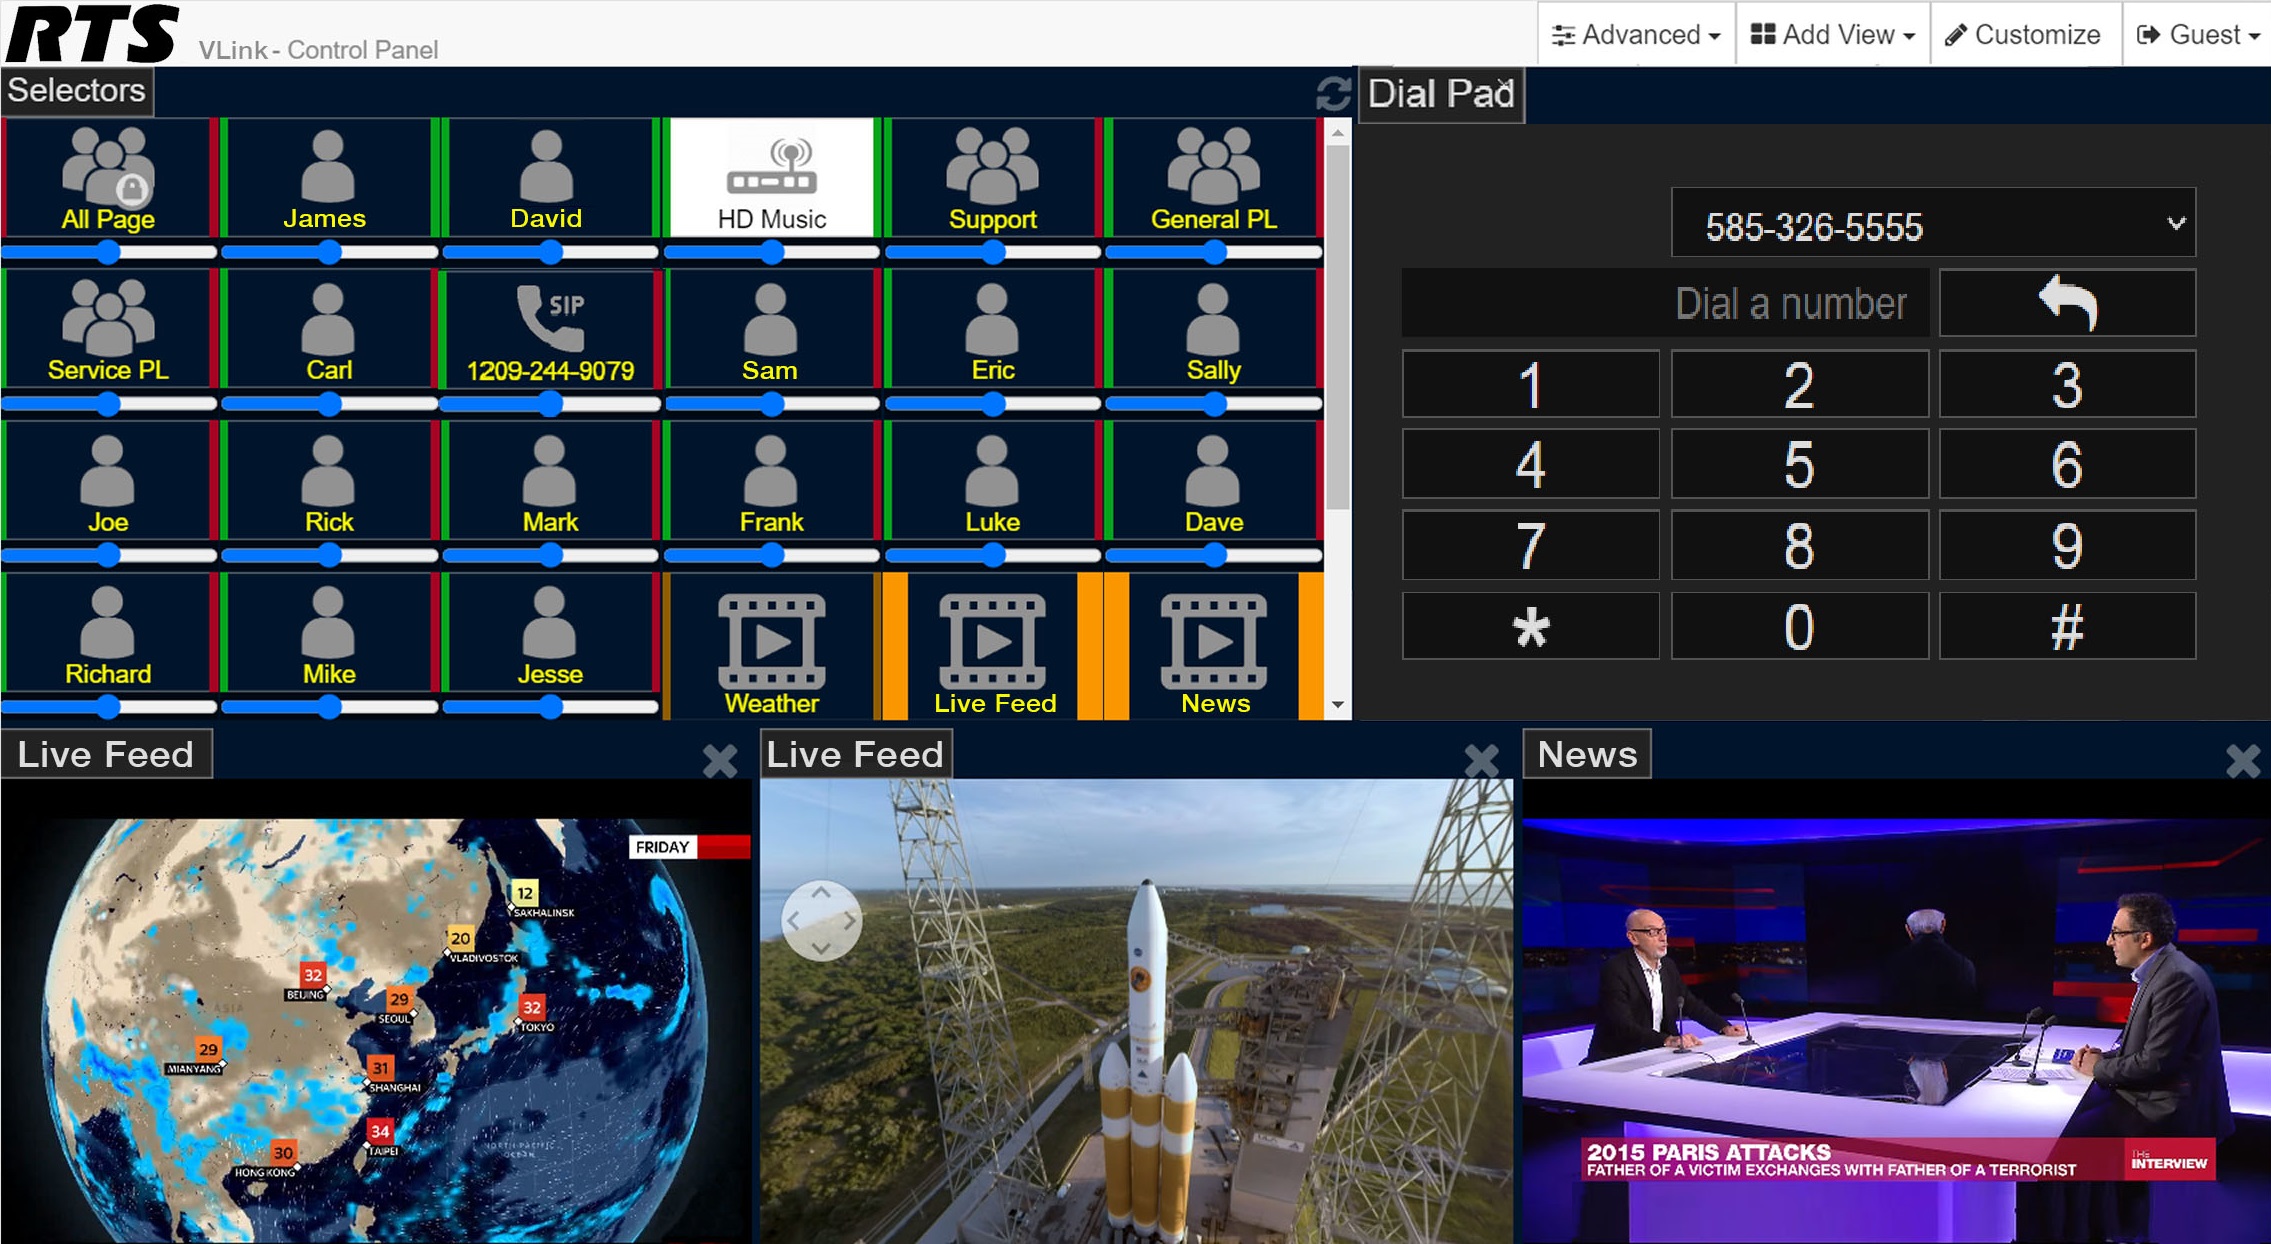
Task: Select the Support group selector
Action: [992, 178]
